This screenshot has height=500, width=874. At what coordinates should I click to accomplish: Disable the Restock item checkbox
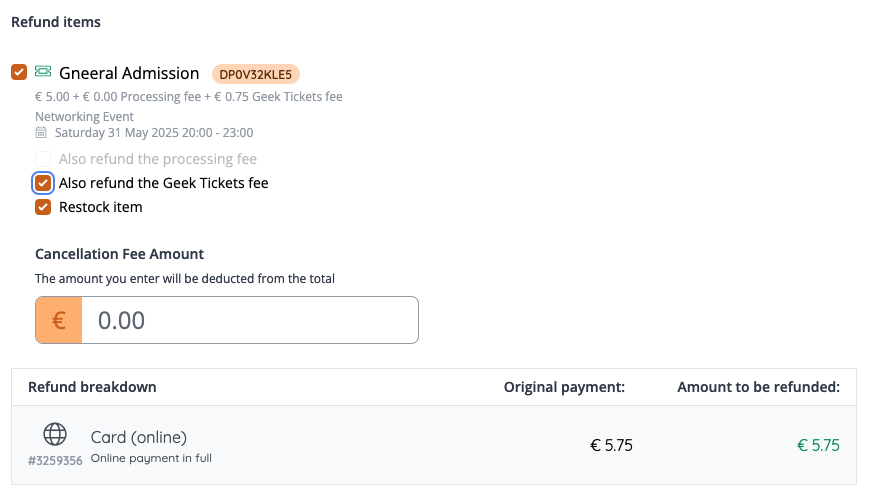click(x=43, y=207)
